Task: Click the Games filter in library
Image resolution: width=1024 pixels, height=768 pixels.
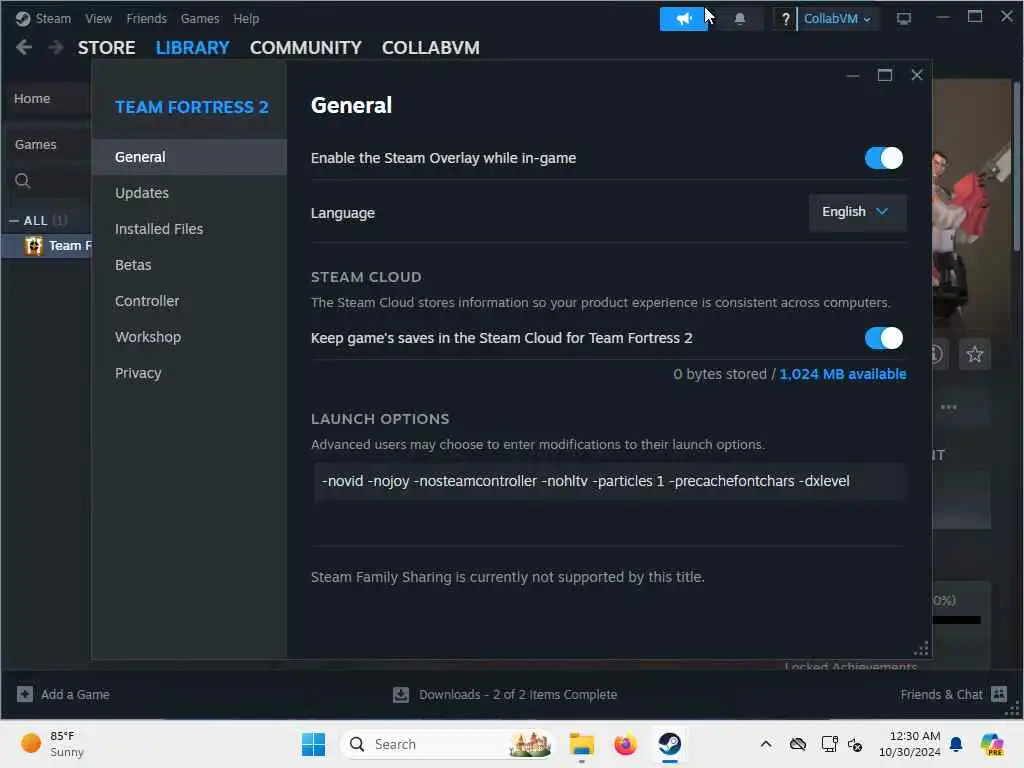Action: click(x=35, y=144)
